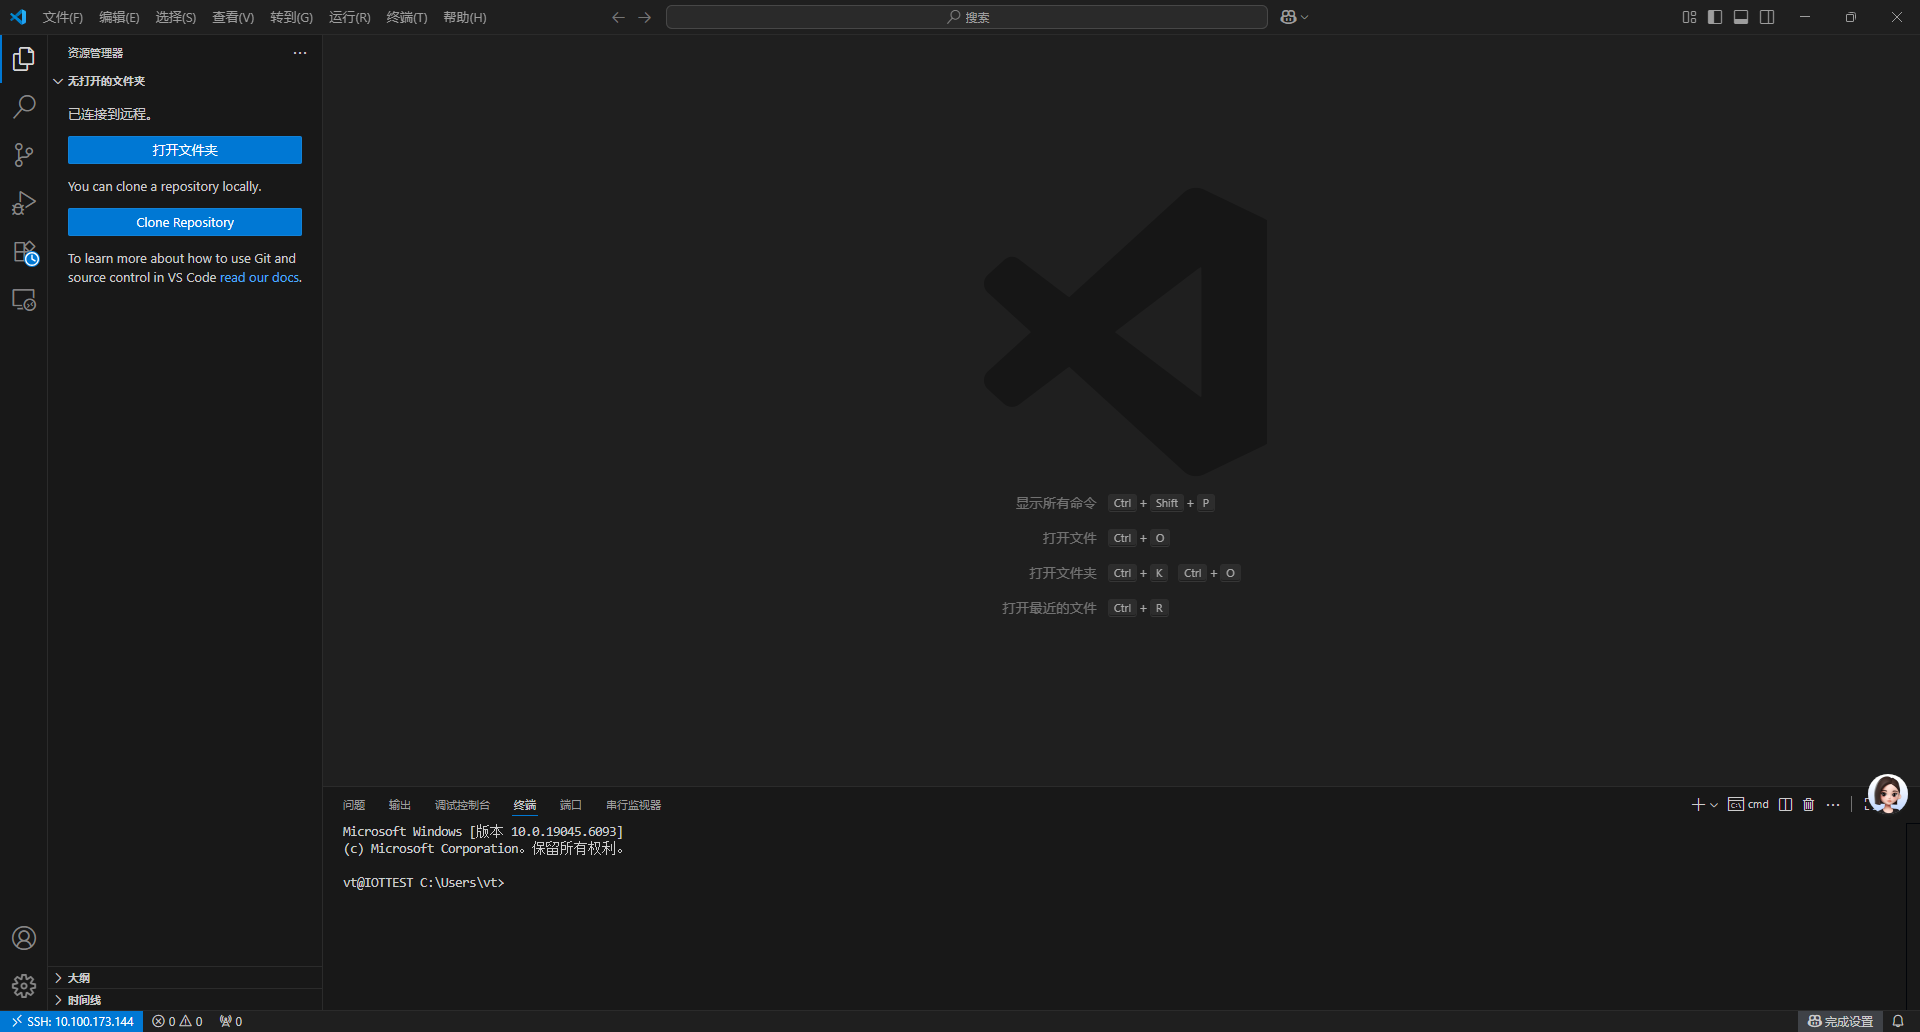Viewport: 1920px width, 1032px height.
Task: Toggle the panel visibility in title bar
Action: pos(1741,17)
